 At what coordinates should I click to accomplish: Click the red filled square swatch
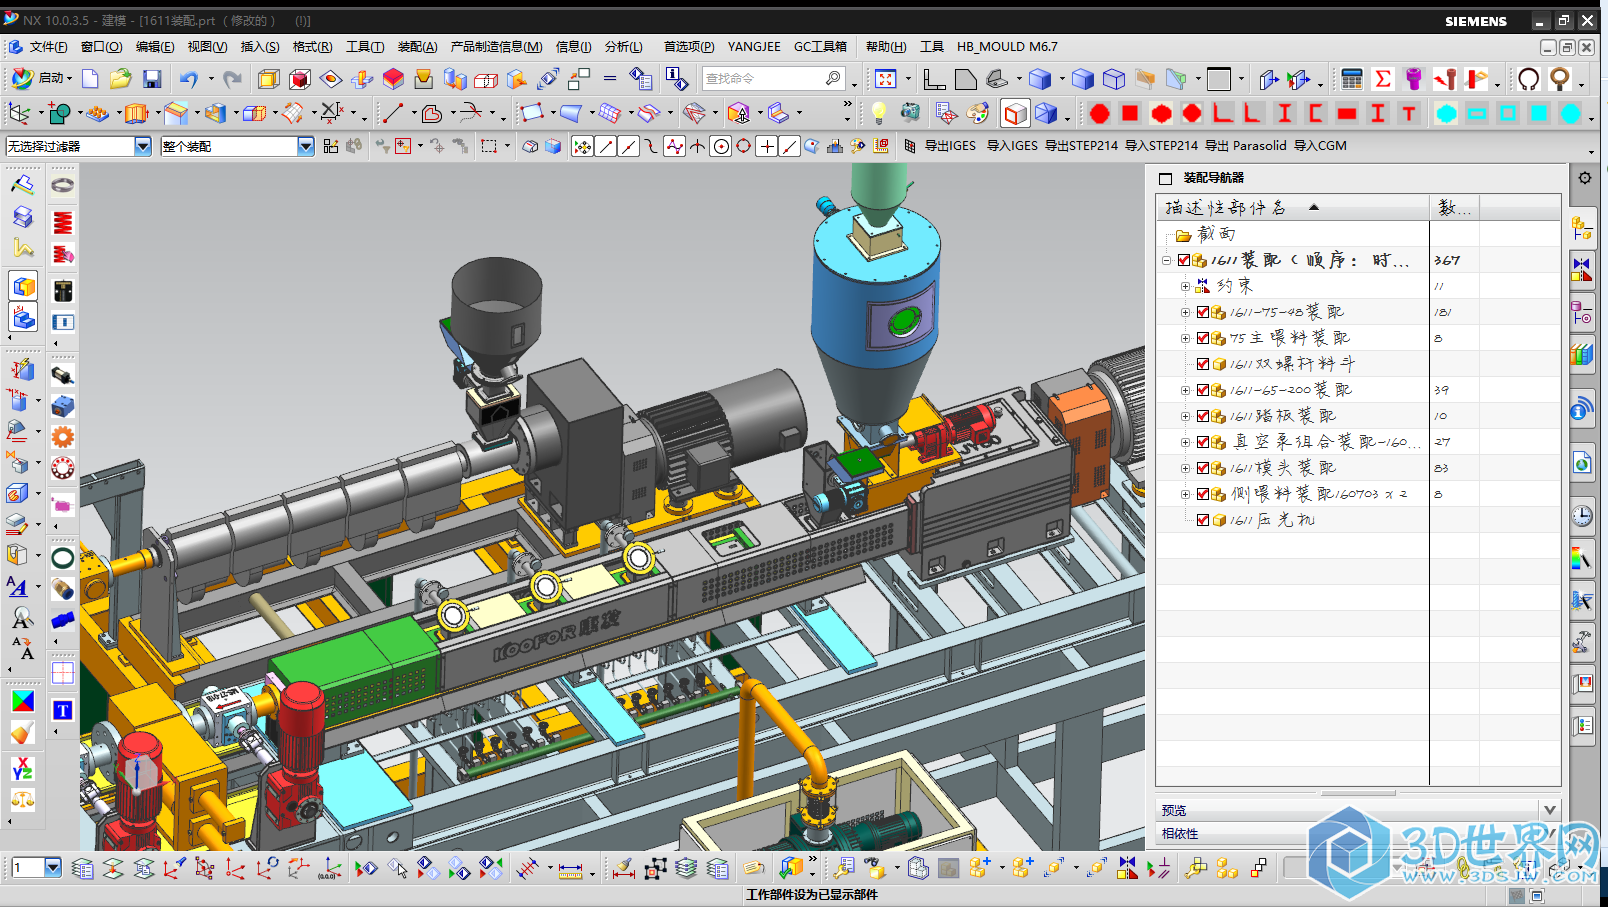coord(1130,113)
